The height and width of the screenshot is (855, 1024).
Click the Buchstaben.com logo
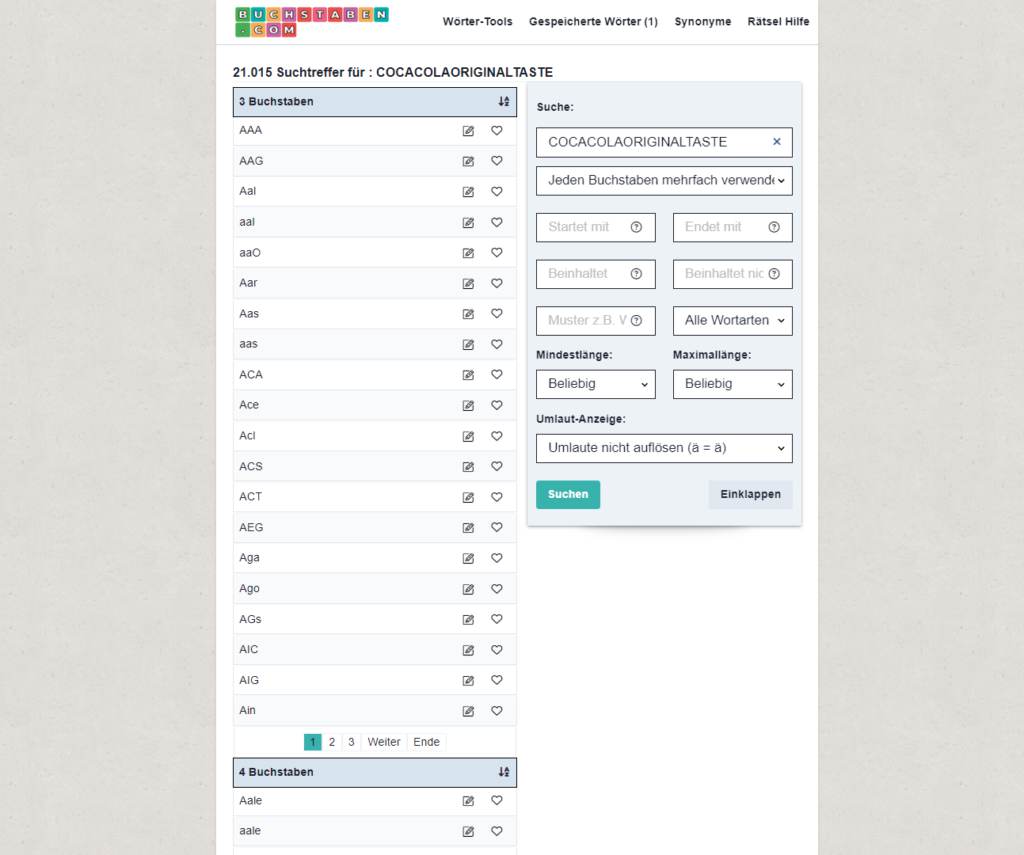312,22
